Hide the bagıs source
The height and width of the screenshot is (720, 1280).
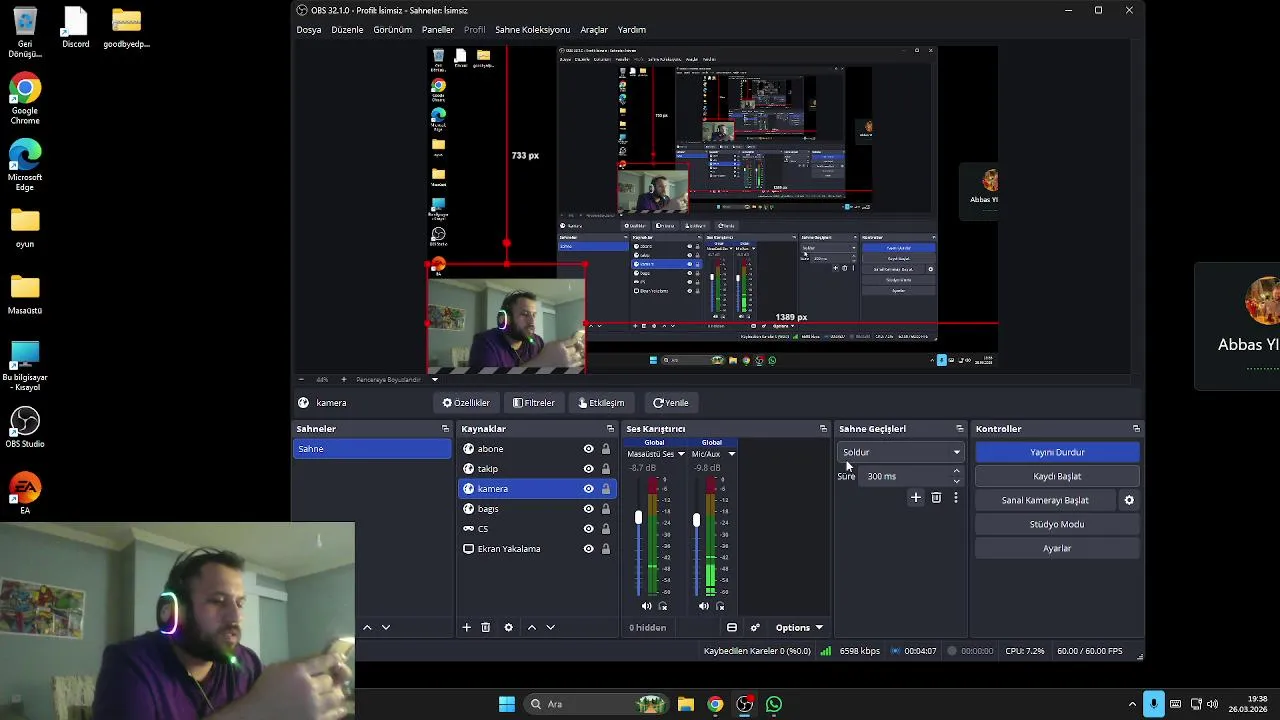click(x=589, y=509)
